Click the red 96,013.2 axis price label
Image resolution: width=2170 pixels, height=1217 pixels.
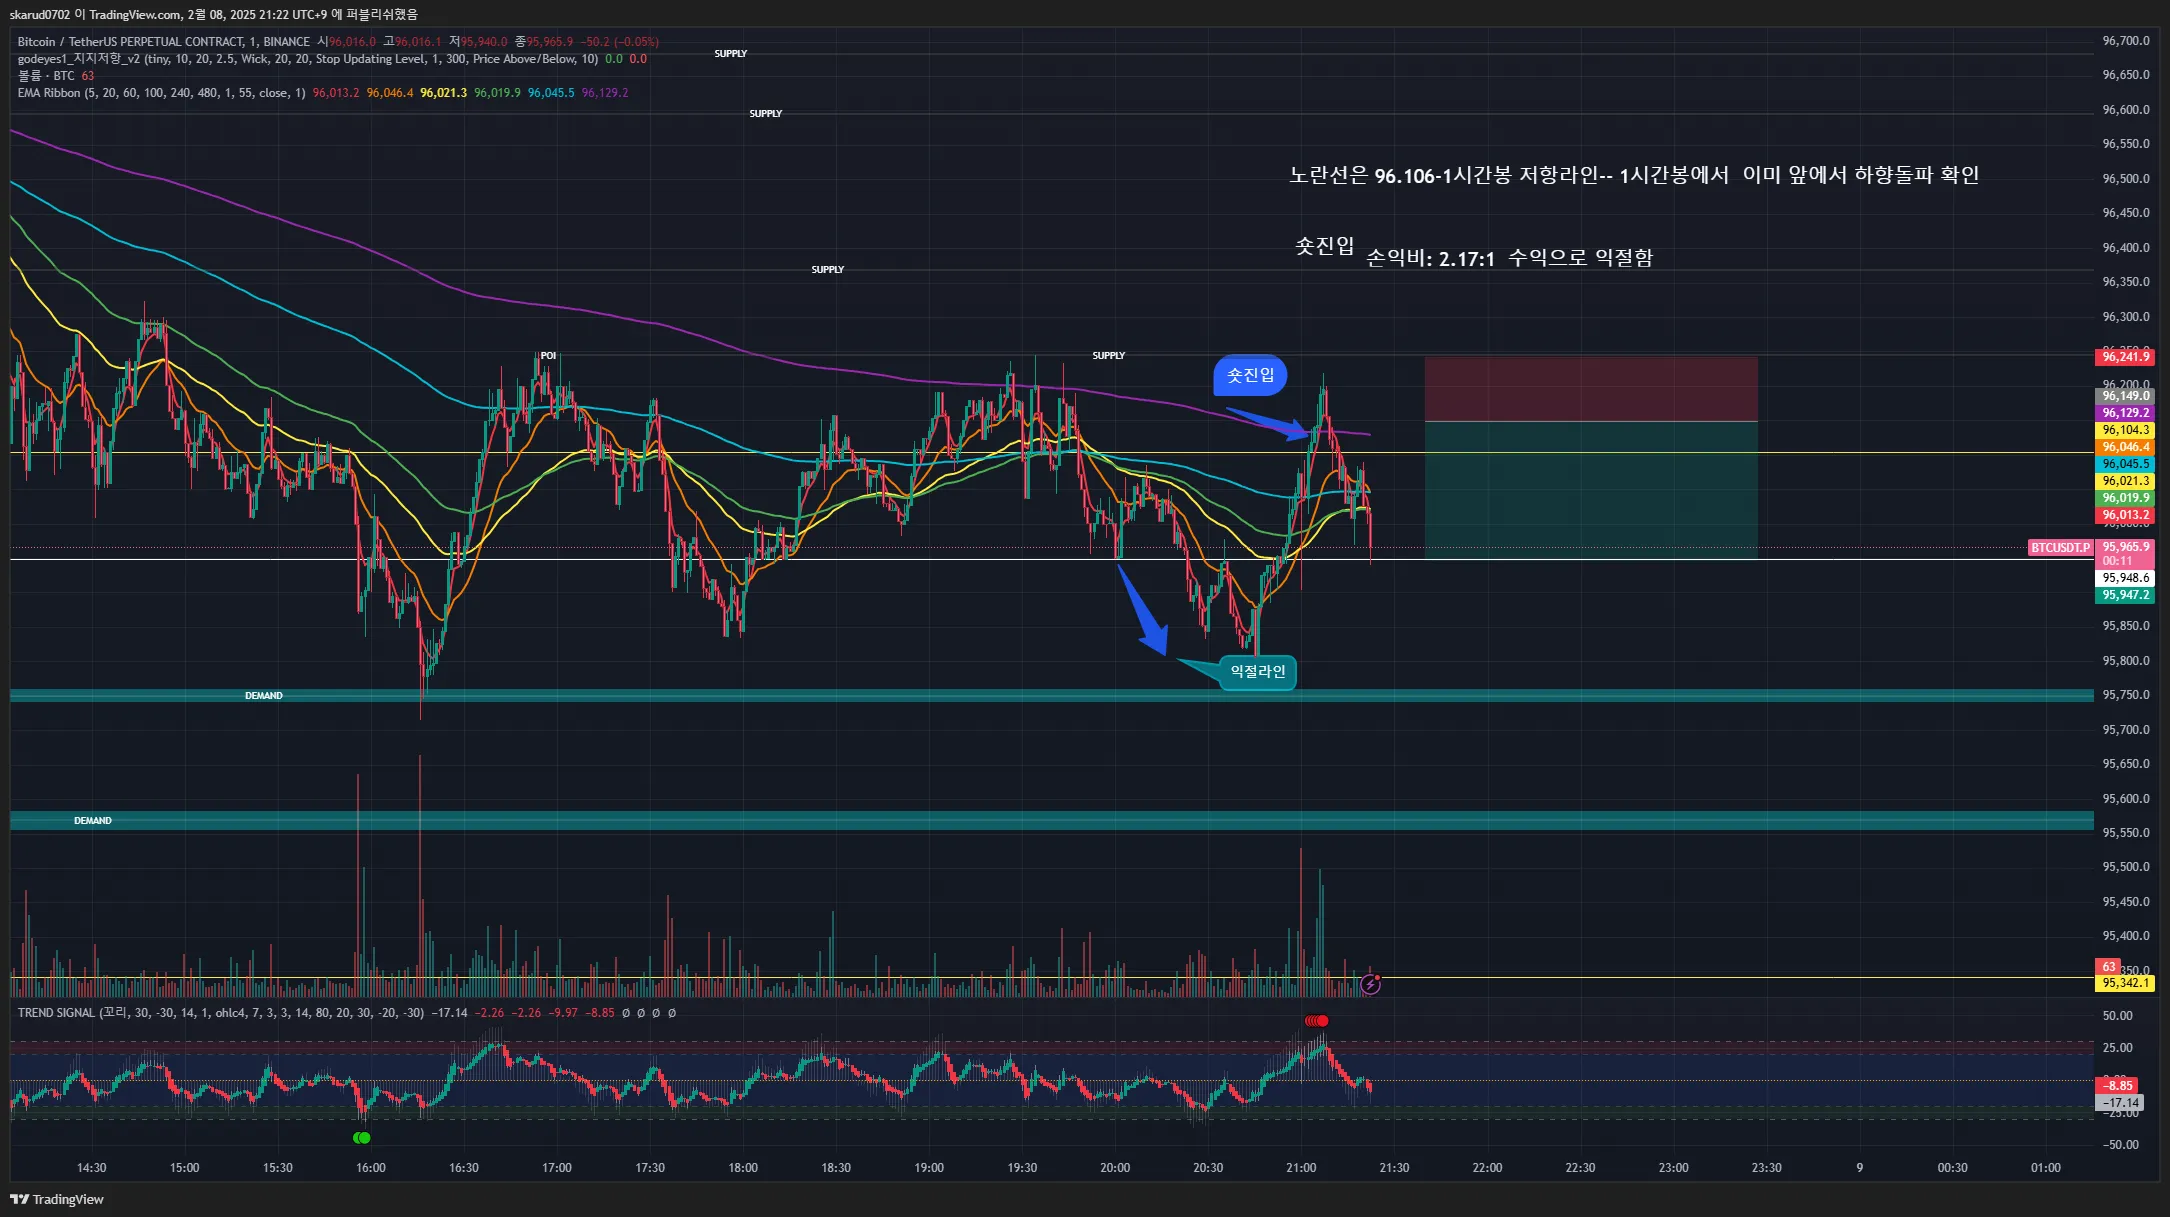point(2125,516)
